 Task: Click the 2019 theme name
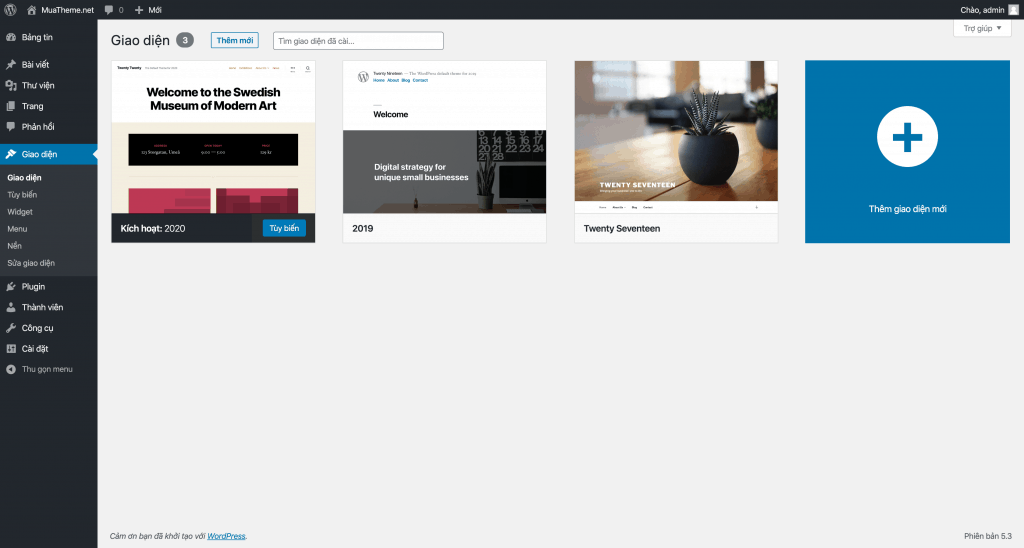[362, 229]
